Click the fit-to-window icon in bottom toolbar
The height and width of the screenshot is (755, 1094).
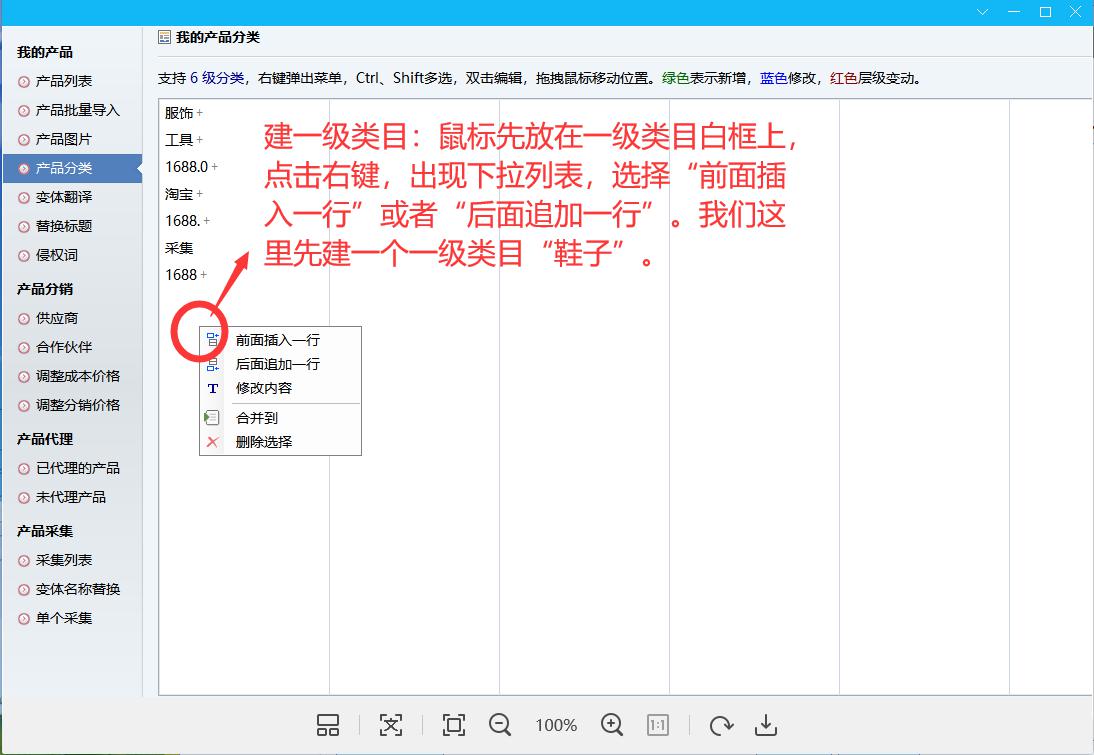click(x=391, y=725)
